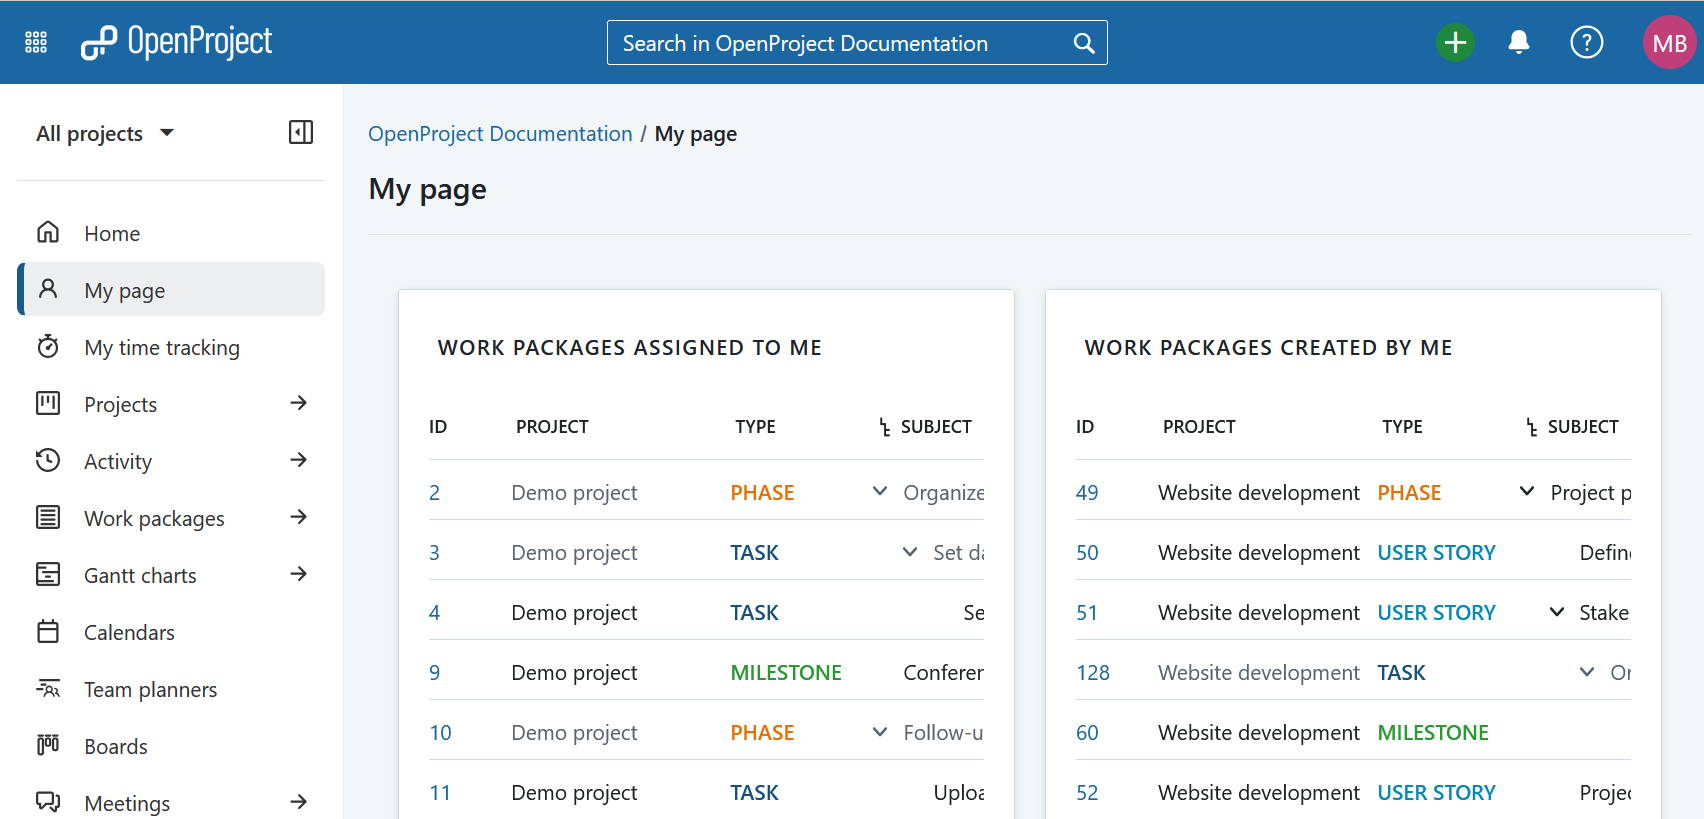Open Boards in sidebar
This screenshot has height=819, width=1704.
[x=171, y=746]
